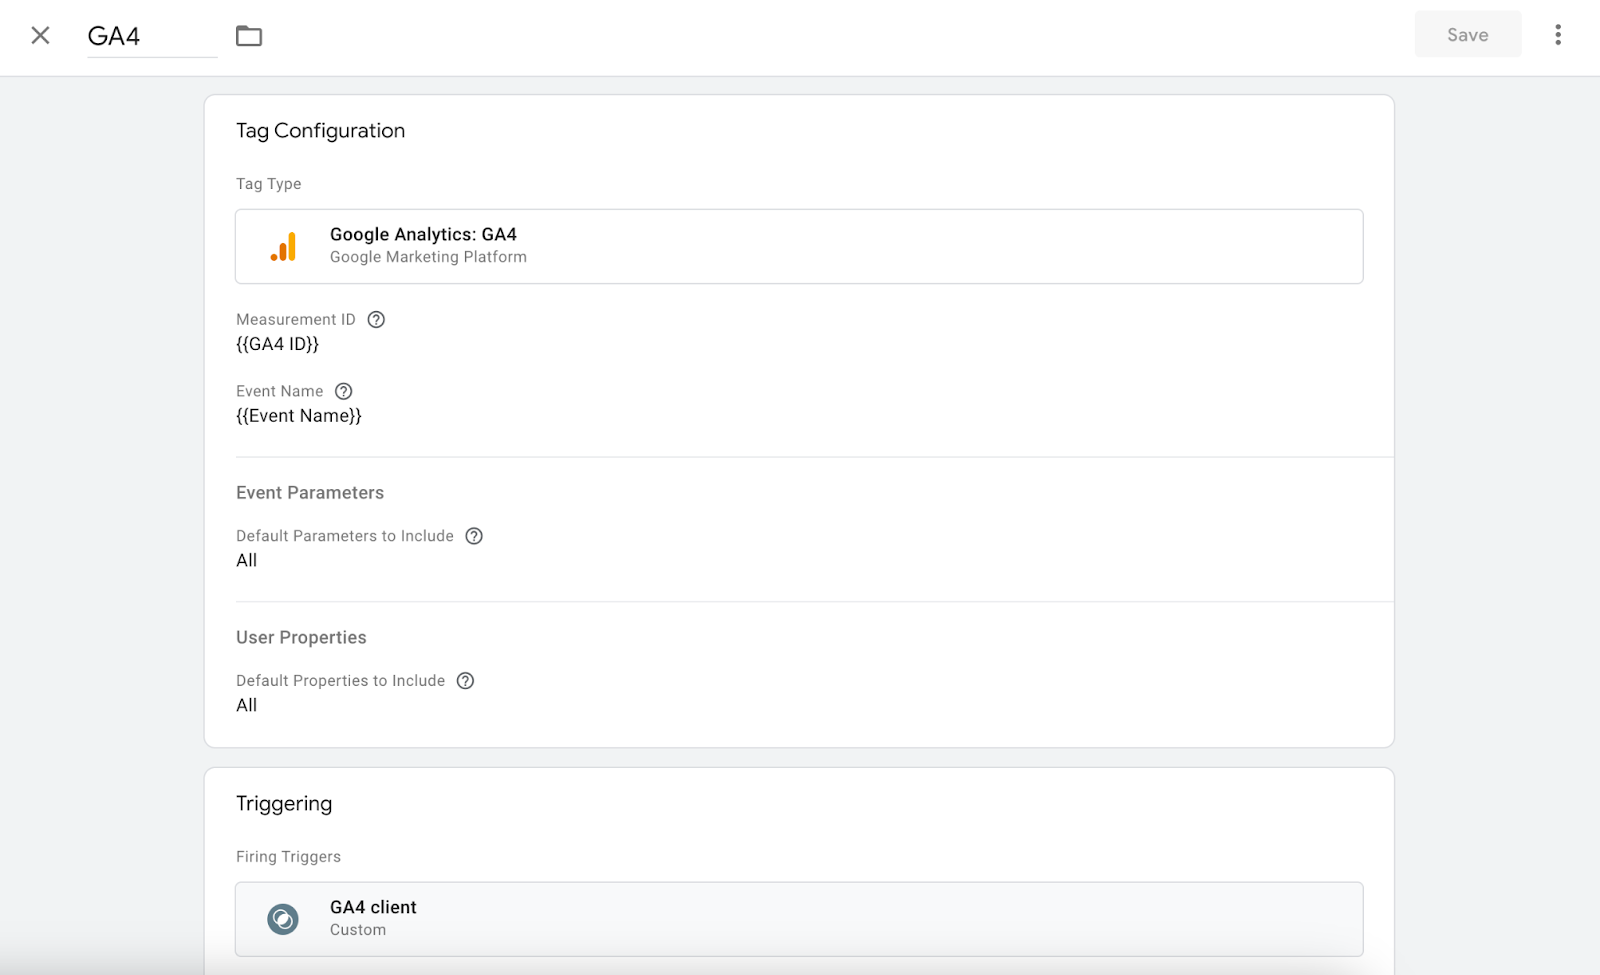Click the Triggering section heading
The width and height of the screenshot is (1600, 975).
[x=284, y=804]
